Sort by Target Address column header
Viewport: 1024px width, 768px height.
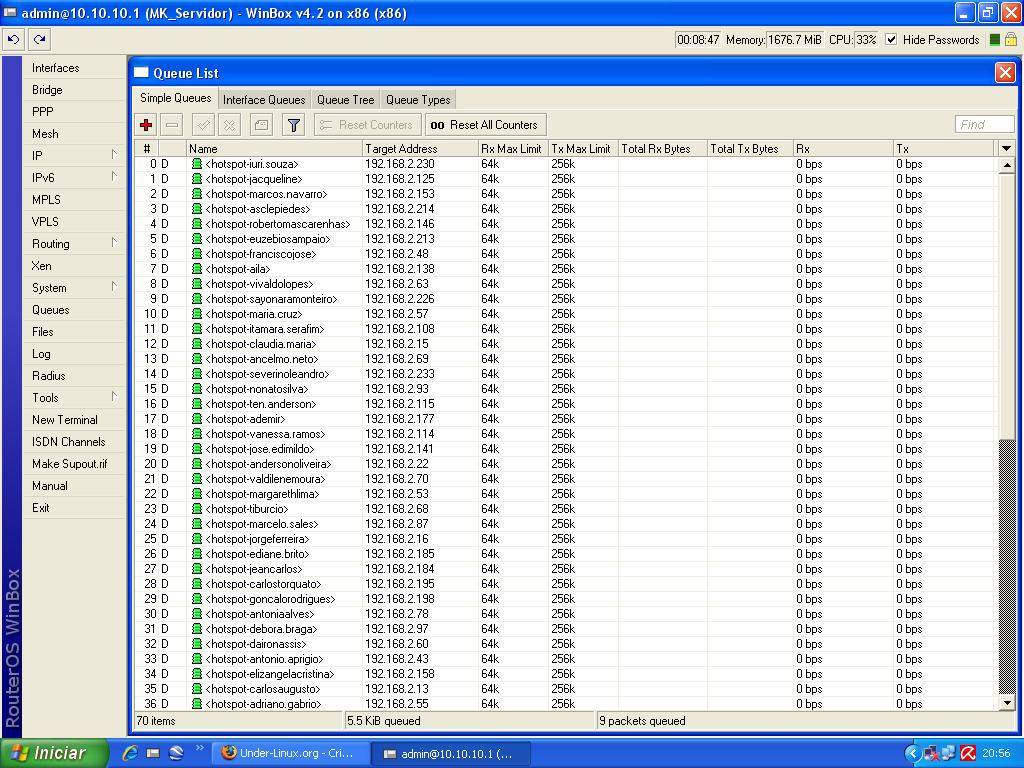pyautogui.click(x=420, y=149)
